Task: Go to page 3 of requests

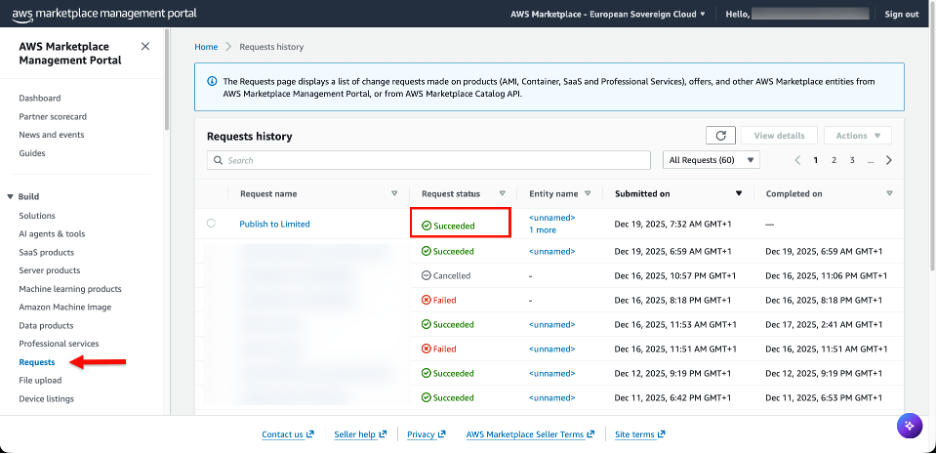Action: (852, 160)
